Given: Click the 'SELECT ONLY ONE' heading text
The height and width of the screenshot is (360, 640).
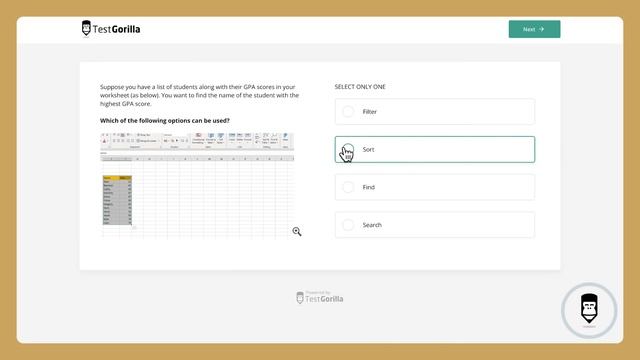Looking at the screenshot, I should tap(360, 87).
